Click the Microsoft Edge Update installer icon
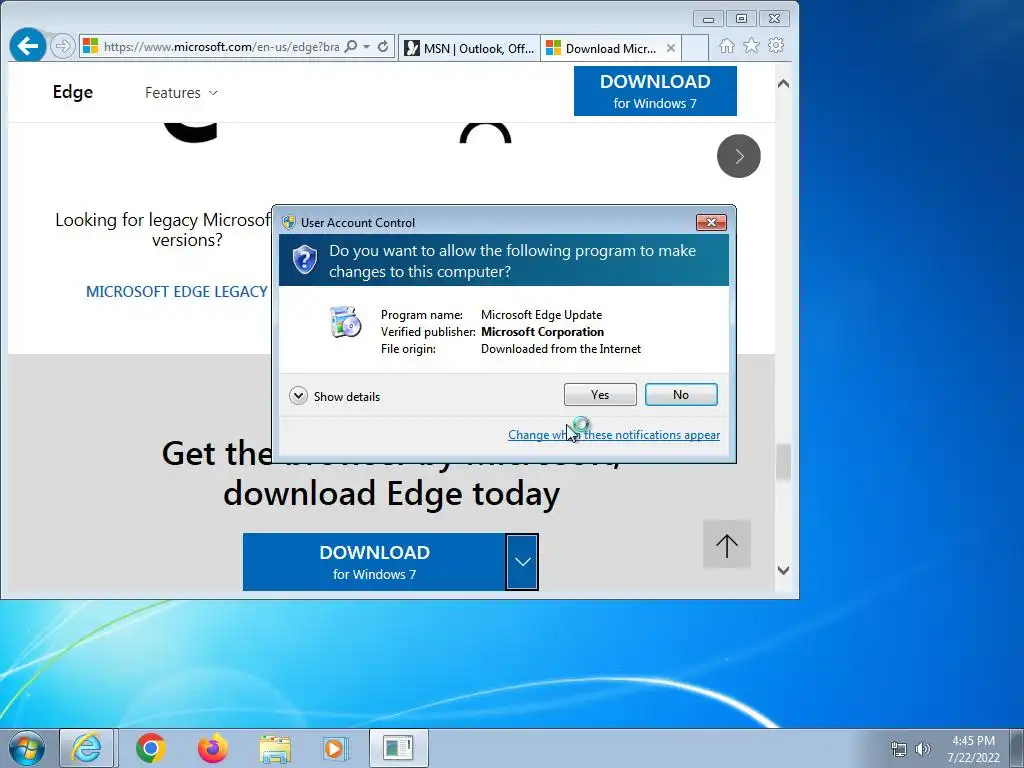This screenshot has width=1024, height=768. coord(346,321)
